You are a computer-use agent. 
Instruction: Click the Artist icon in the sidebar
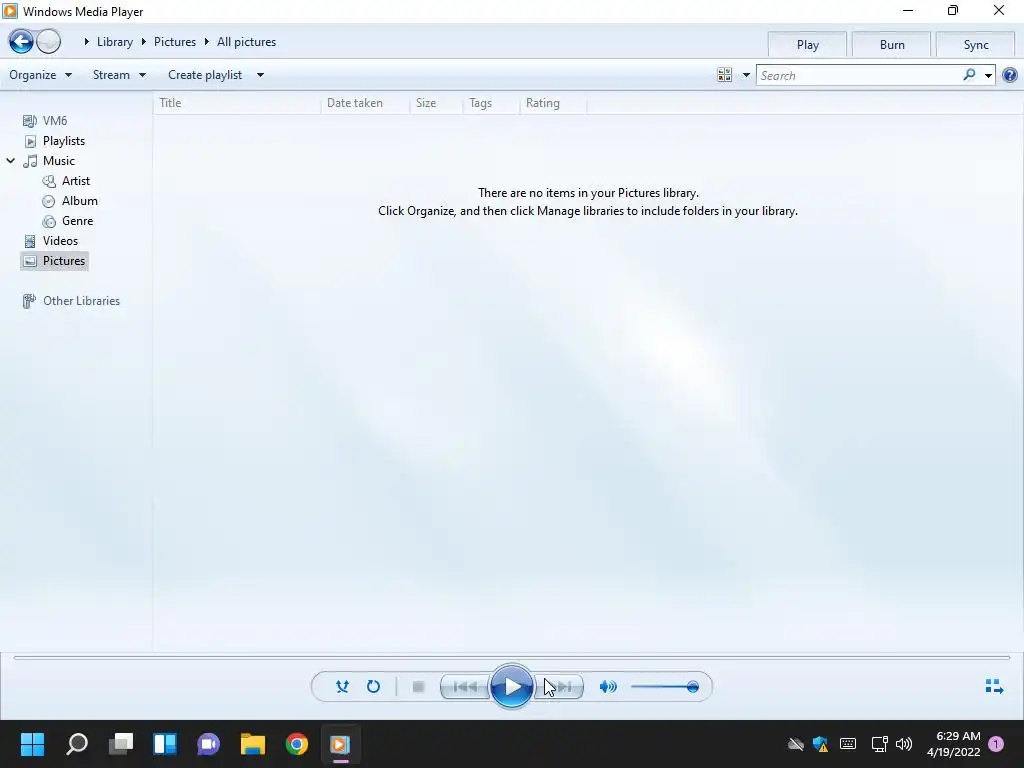[49, 181]
